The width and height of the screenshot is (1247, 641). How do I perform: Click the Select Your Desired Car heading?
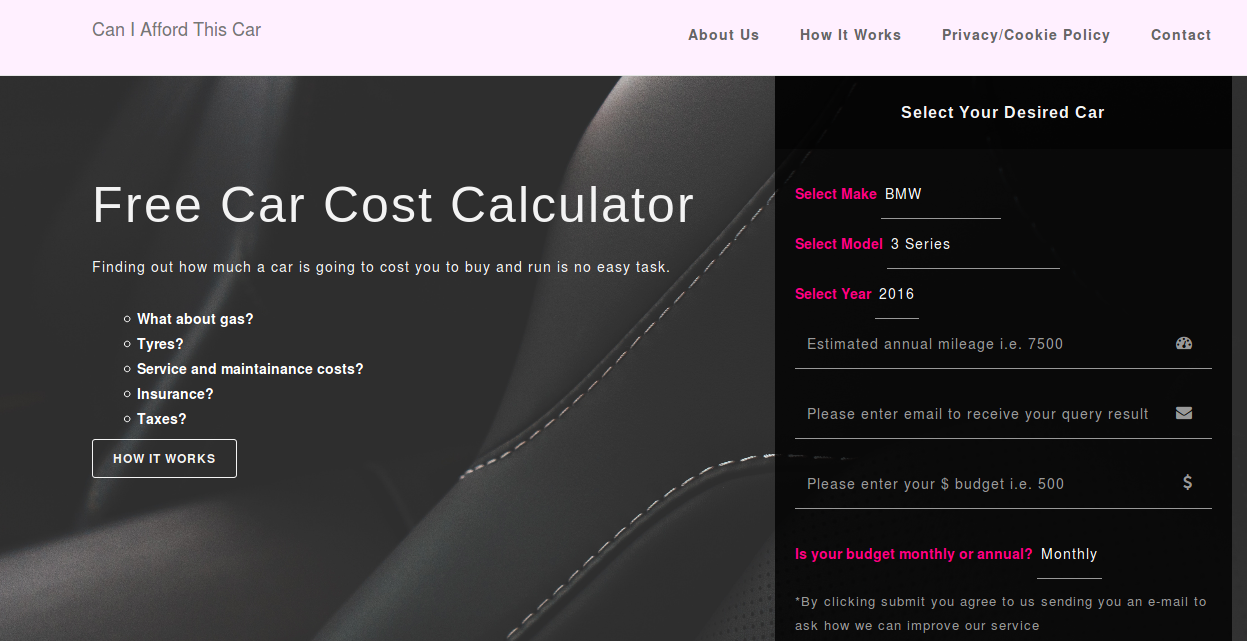coord(1003,112)
